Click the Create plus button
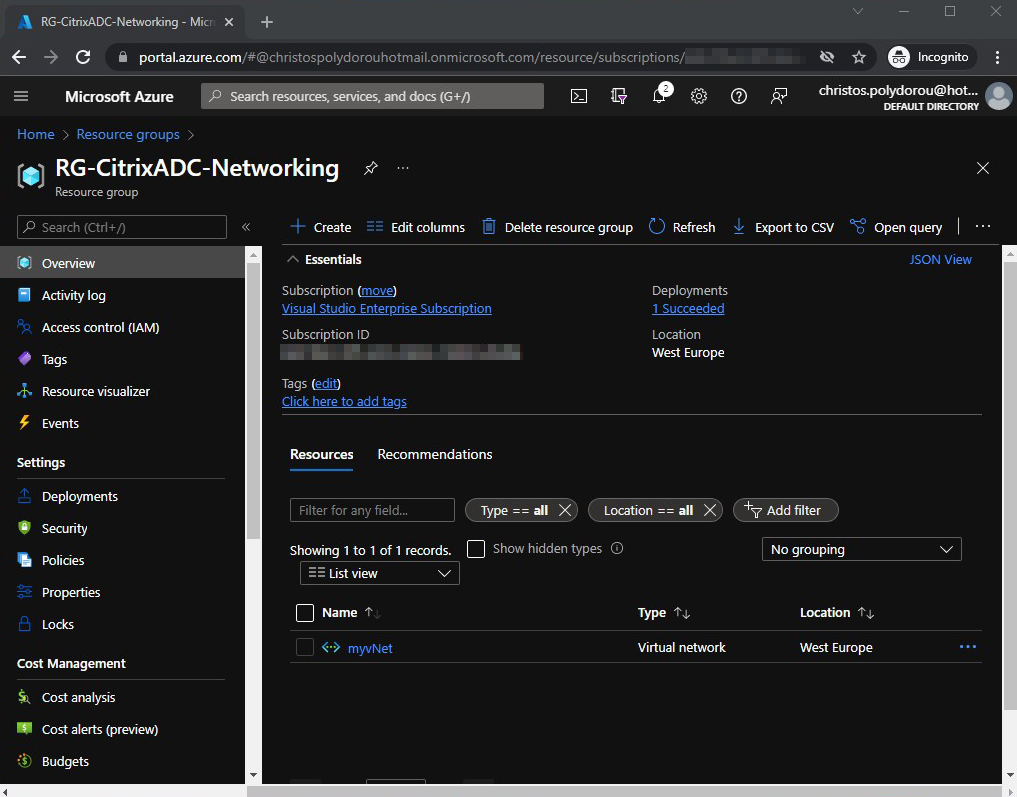Viewport: 1017px width, 797px height. (321, 227)
